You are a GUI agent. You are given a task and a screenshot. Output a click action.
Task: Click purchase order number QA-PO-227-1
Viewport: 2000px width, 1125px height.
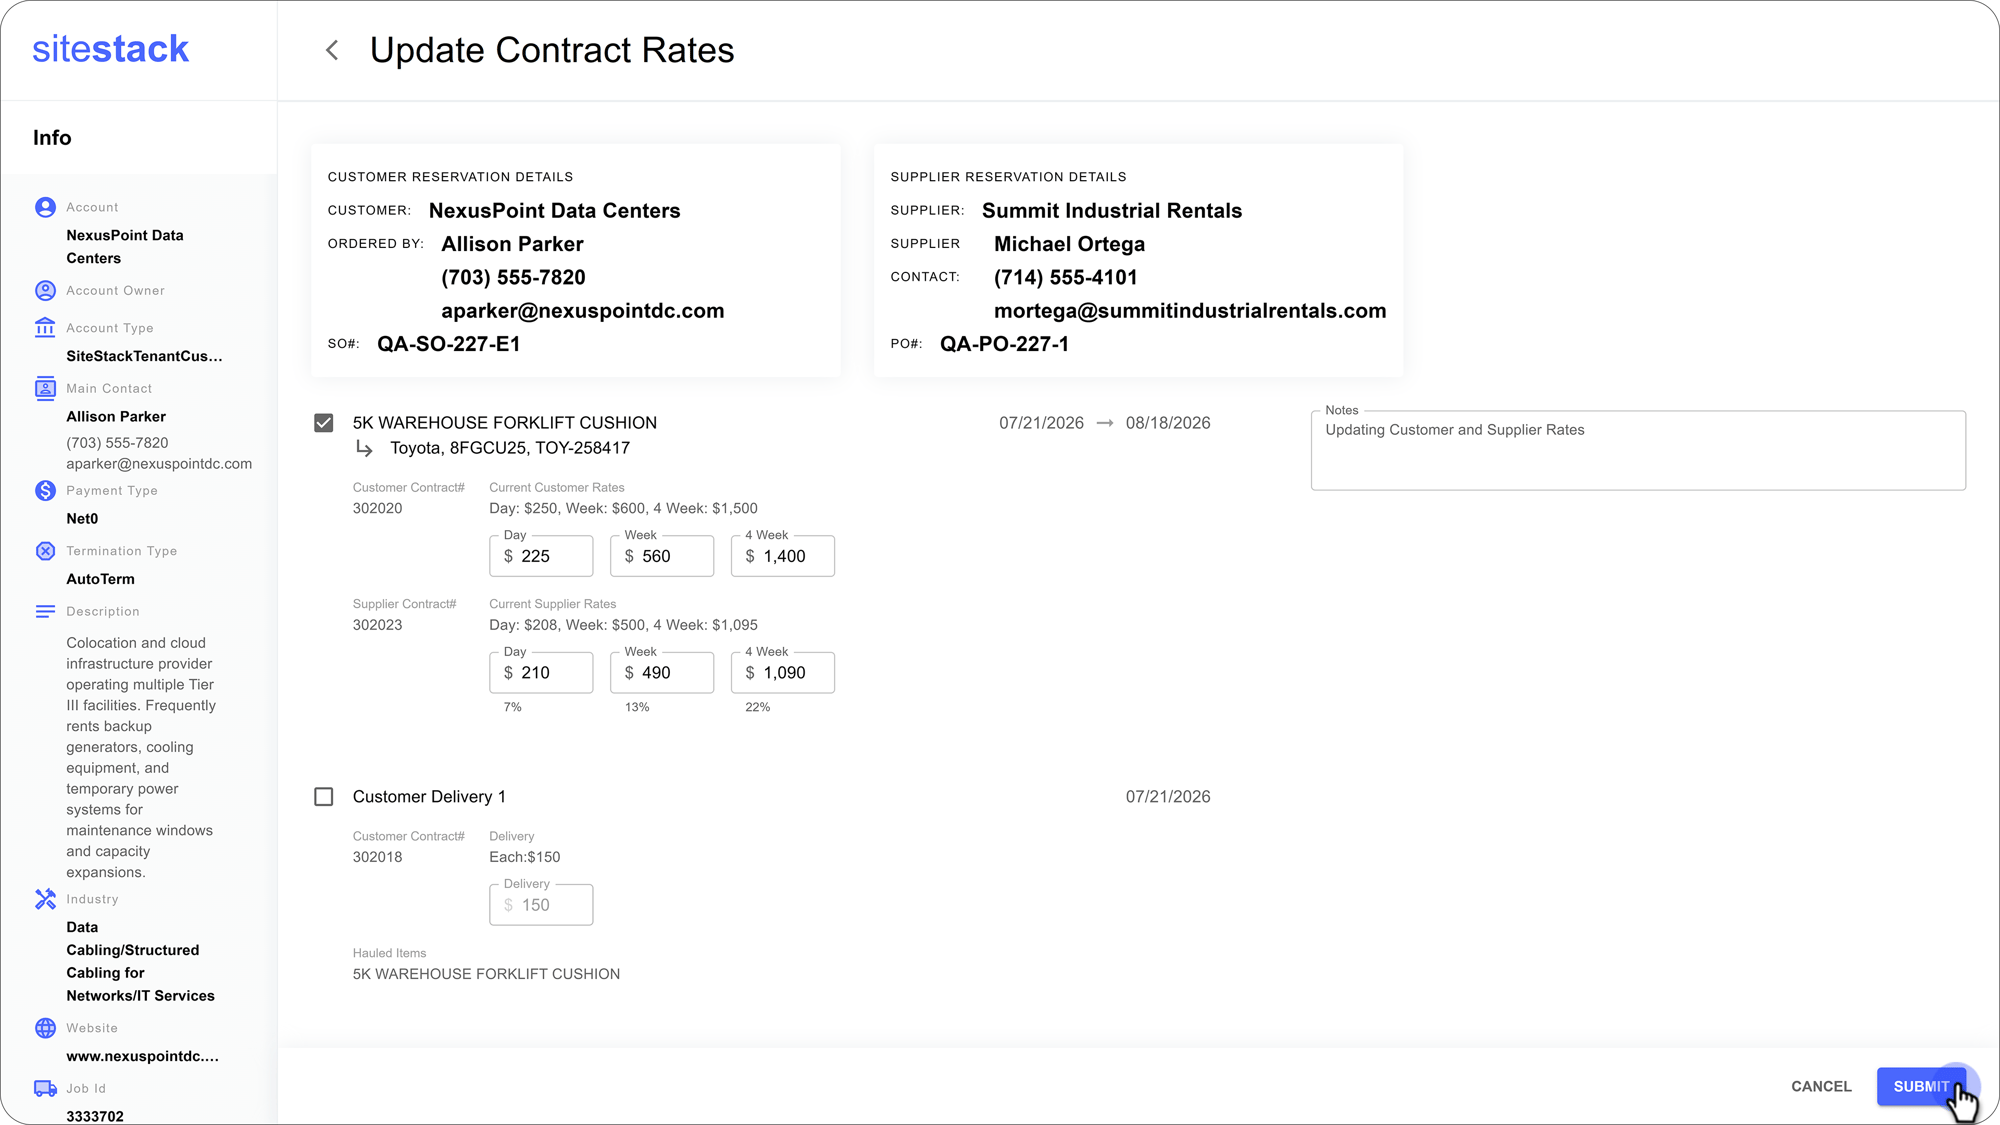pyautogui.click(x=1004, y=344)
